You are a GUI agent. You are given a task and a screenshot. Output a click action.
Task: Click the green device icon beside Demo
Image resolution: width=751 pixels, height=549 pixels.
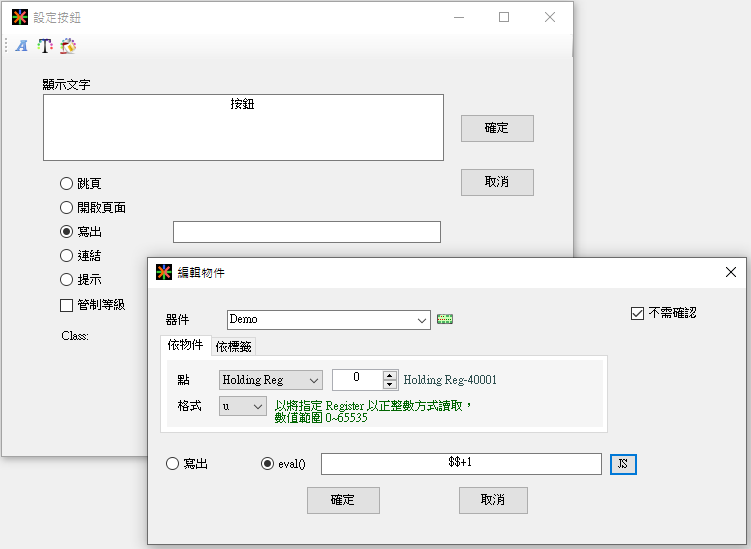tap(445, 320)
